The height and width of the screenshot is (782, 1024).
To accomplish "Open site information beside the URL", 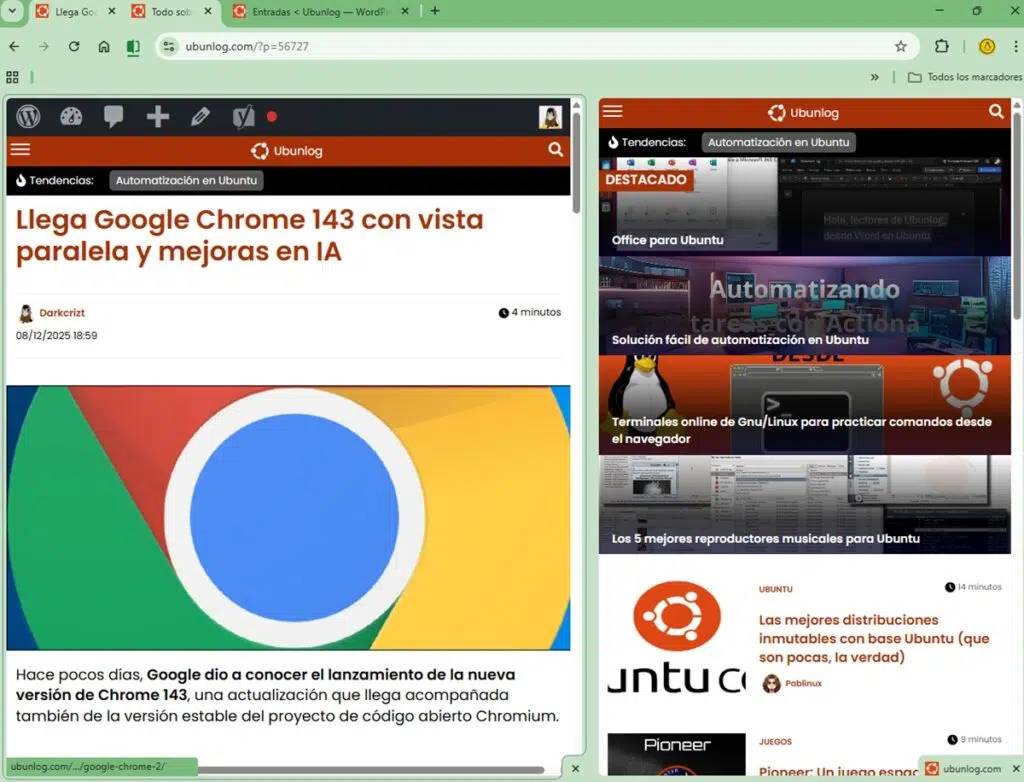I will pyautogui.click(x=169, y=46).
